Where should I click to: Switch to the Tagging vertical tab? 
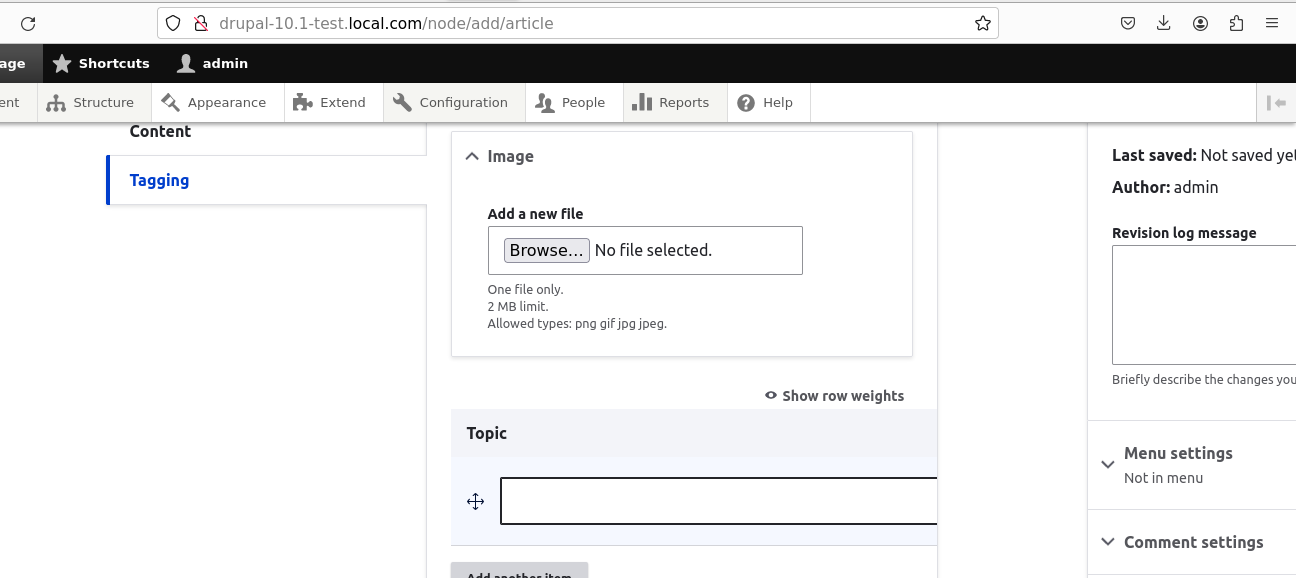point(159,180)
